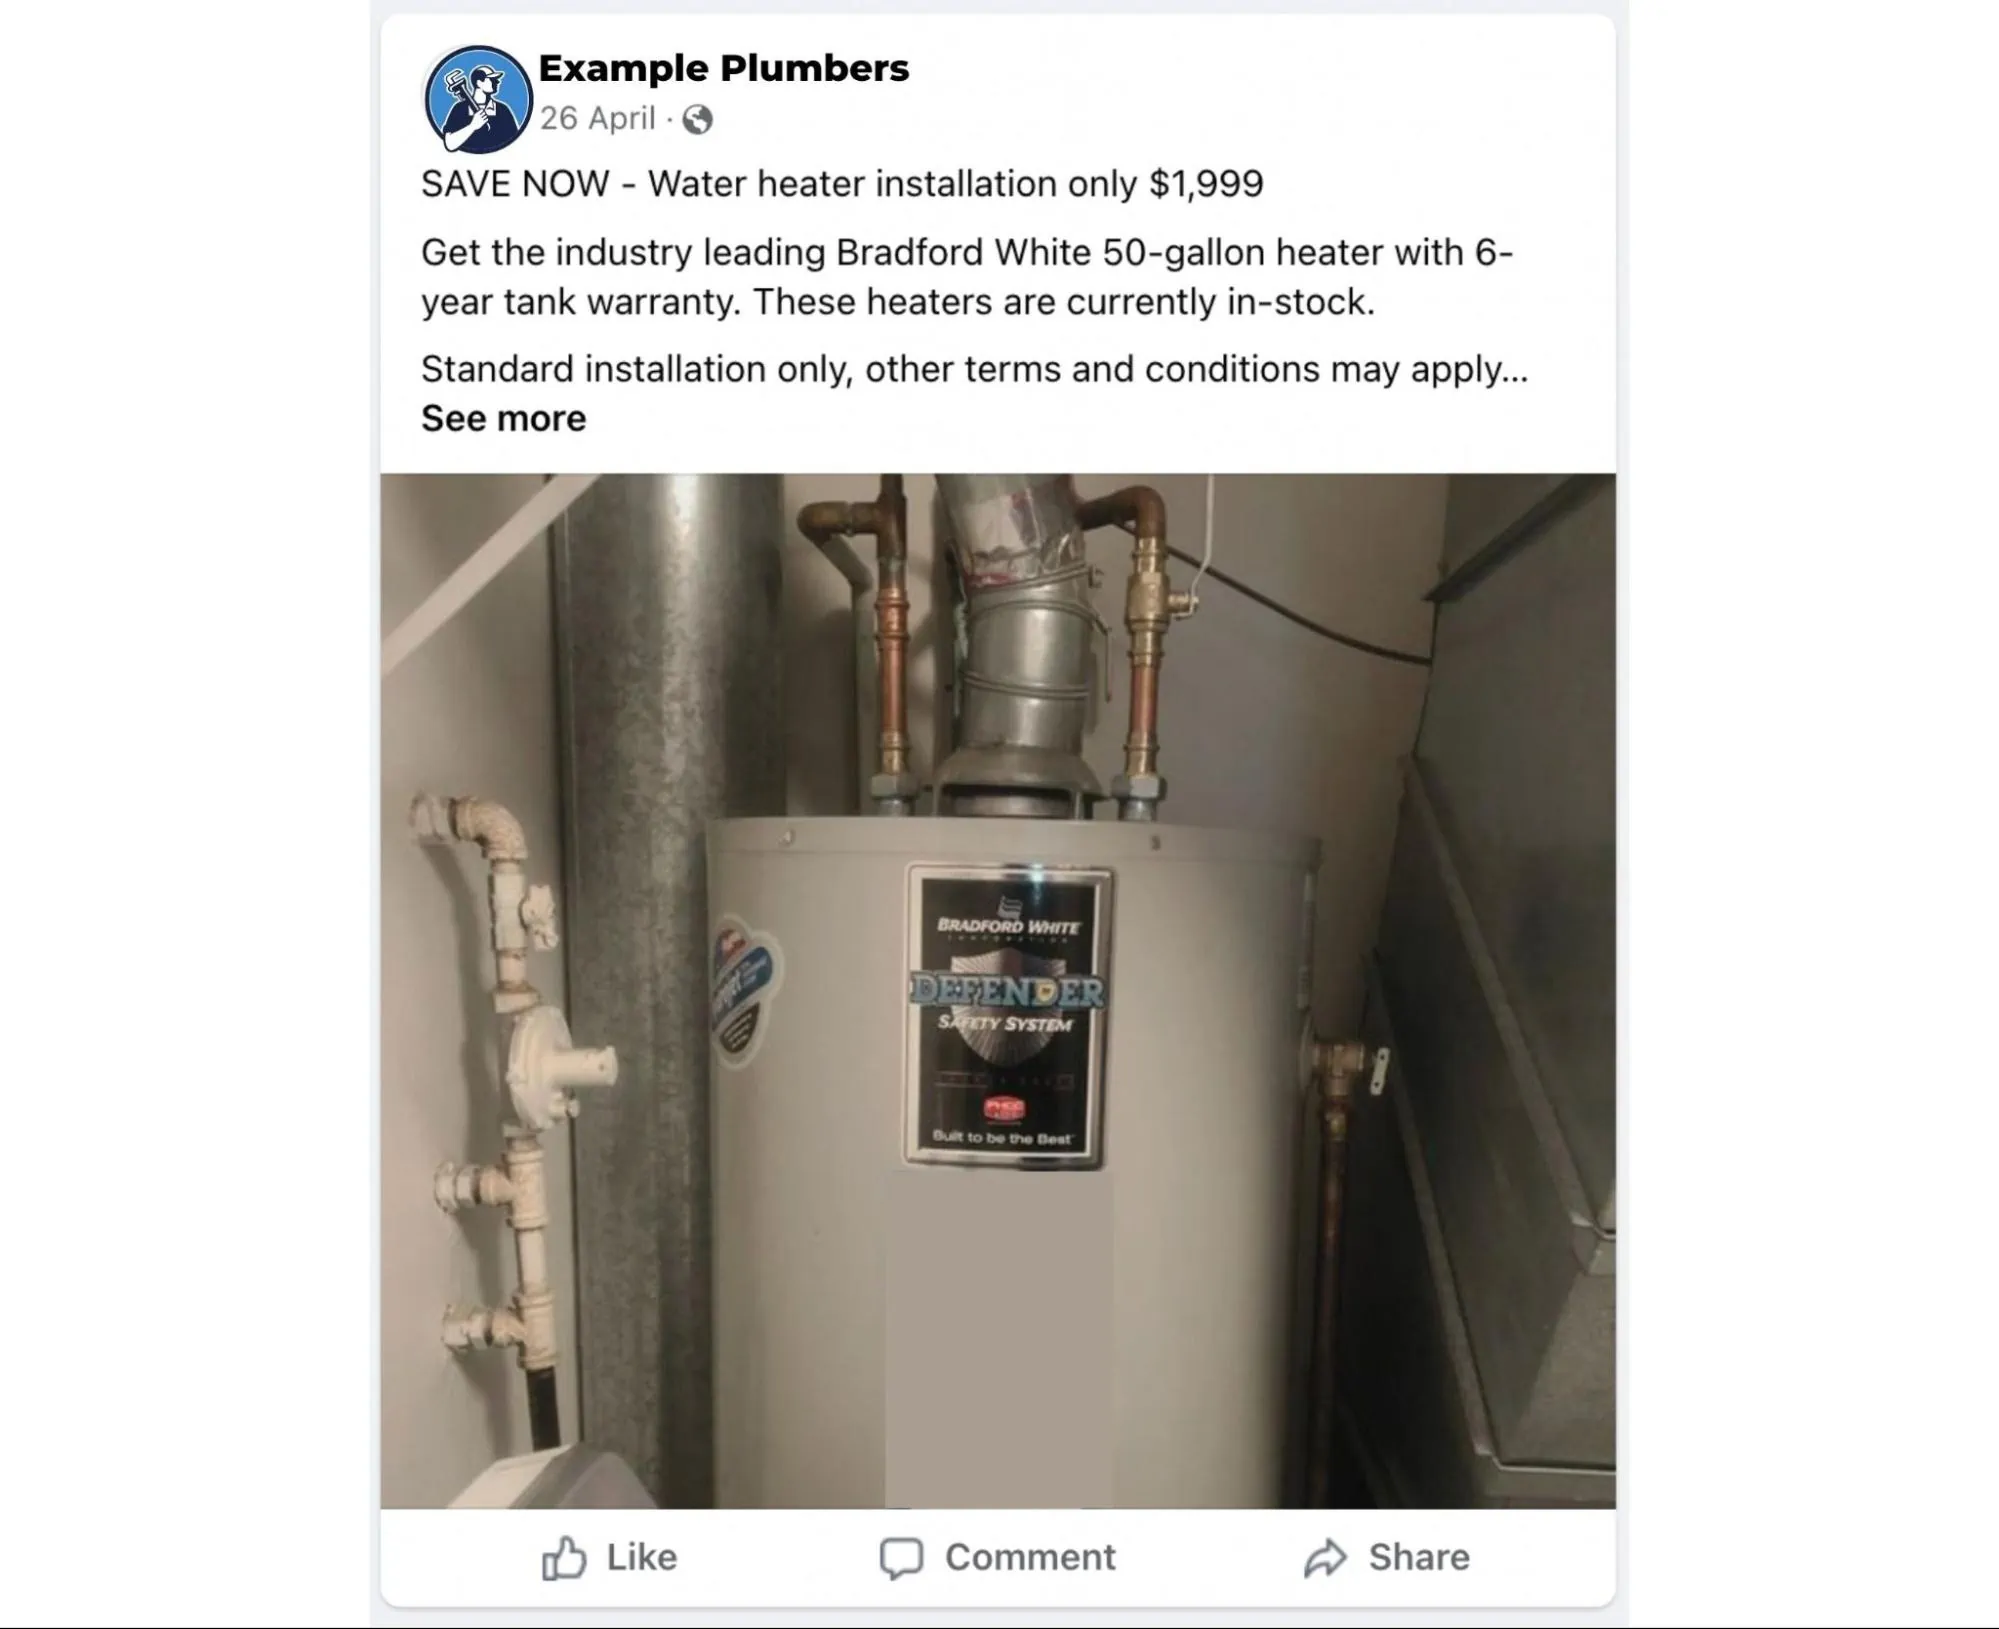Select the Share text label
Image resolution: width=1999 pixels, height=1629 pixels.
tap(1419, 1557)
